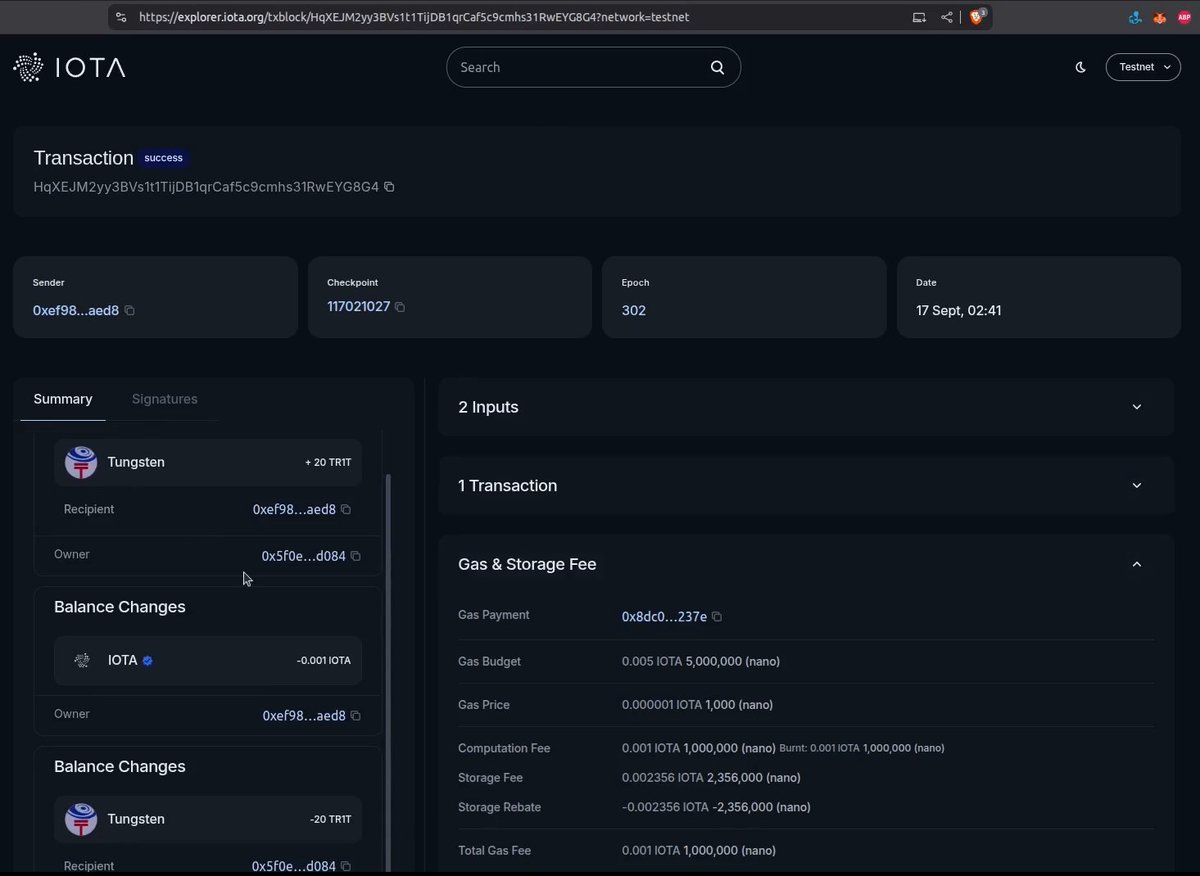The width and height of the screenshot is (1200, 876).
Task: Copy the first owner address 0x5f0e...d084
Action: 355,556
